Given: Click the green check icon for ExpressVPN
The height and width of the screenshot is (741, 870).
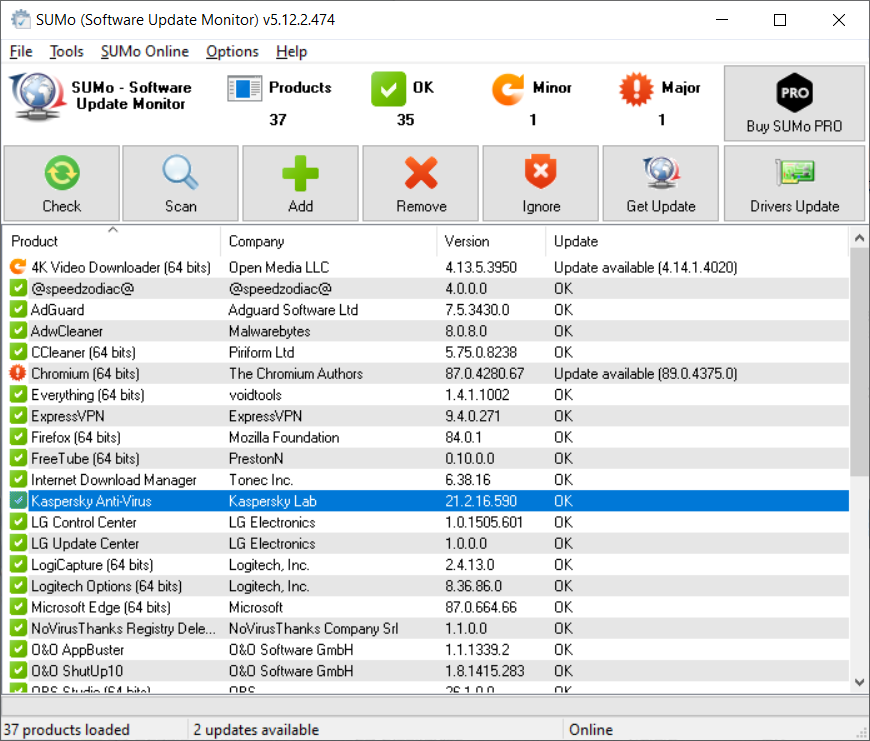Looking at the screenshot, I should click(18, 416).
